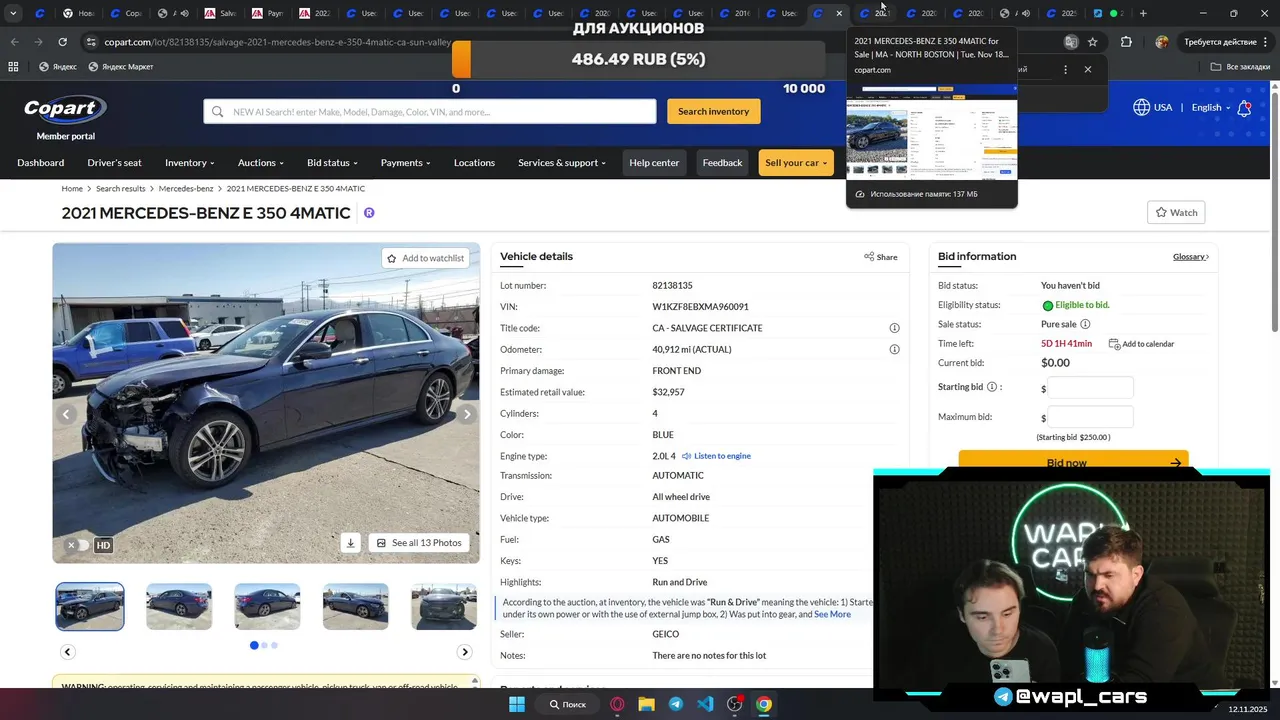Open the browser apps grid icon

(x=13, y=67)
